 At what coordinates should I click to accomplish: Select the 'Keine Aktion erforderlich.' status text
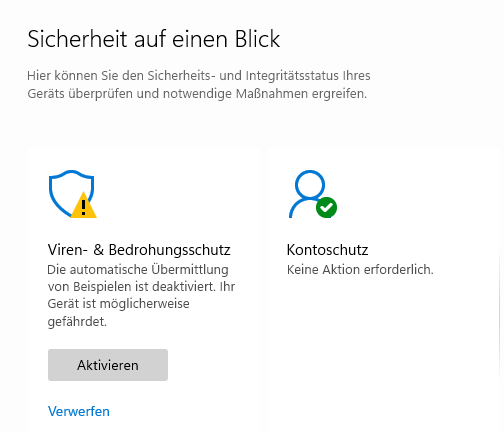[x=360, y=270]
